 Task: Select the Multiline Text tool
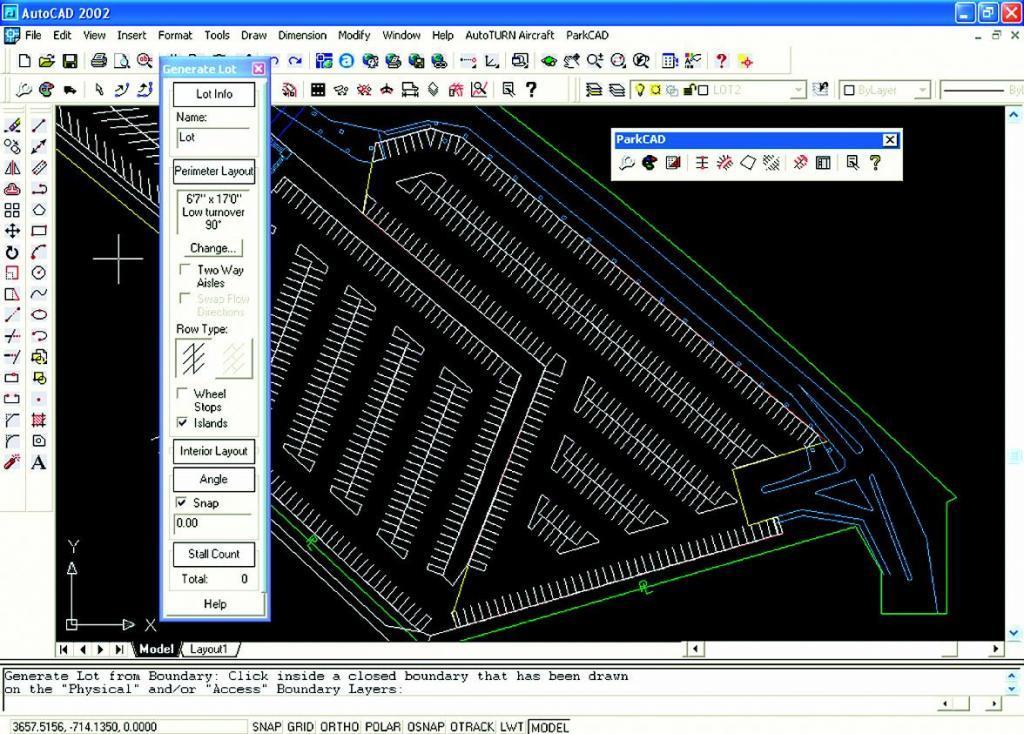coord(39,462)
